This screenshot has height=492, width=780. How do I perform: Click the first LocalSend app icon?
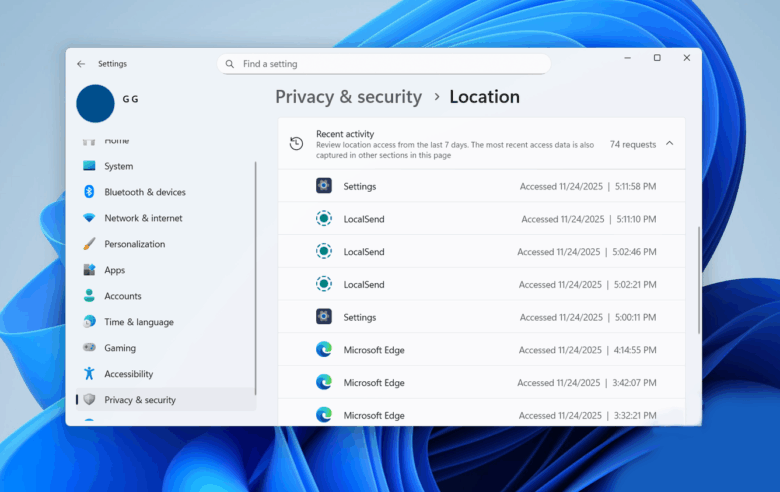tap(324, 219)
